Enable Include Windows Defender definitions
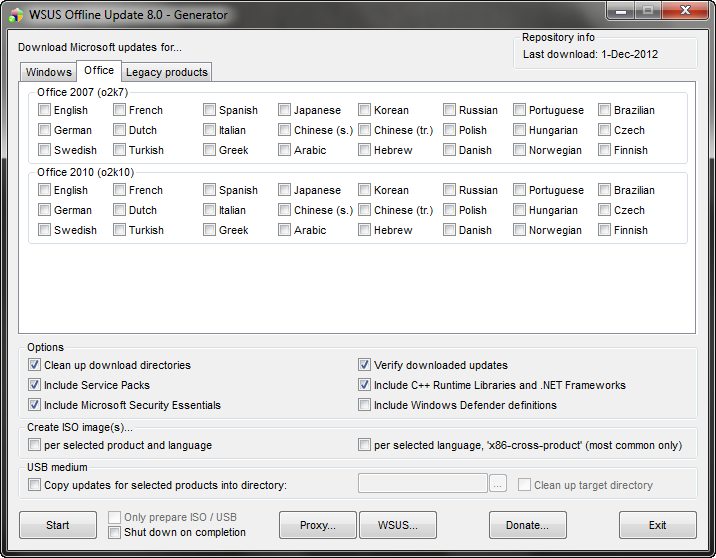716x558 pixels. pos(364,405)
